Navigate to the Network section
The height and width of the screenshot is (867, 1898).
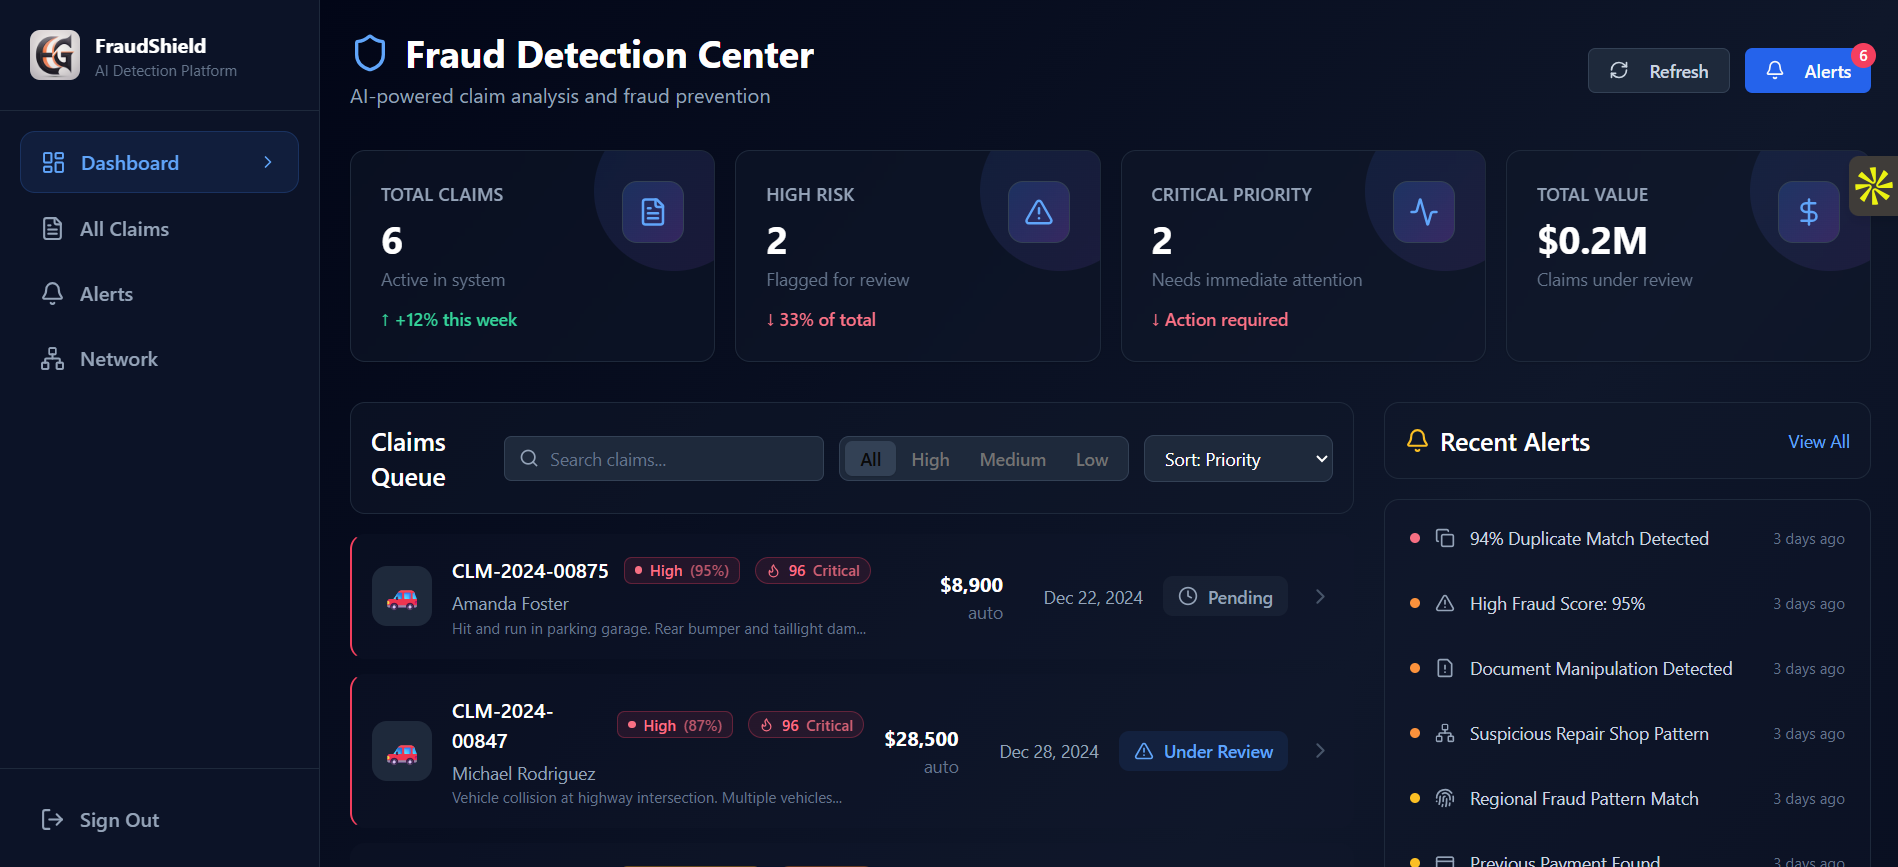[159, 359]
